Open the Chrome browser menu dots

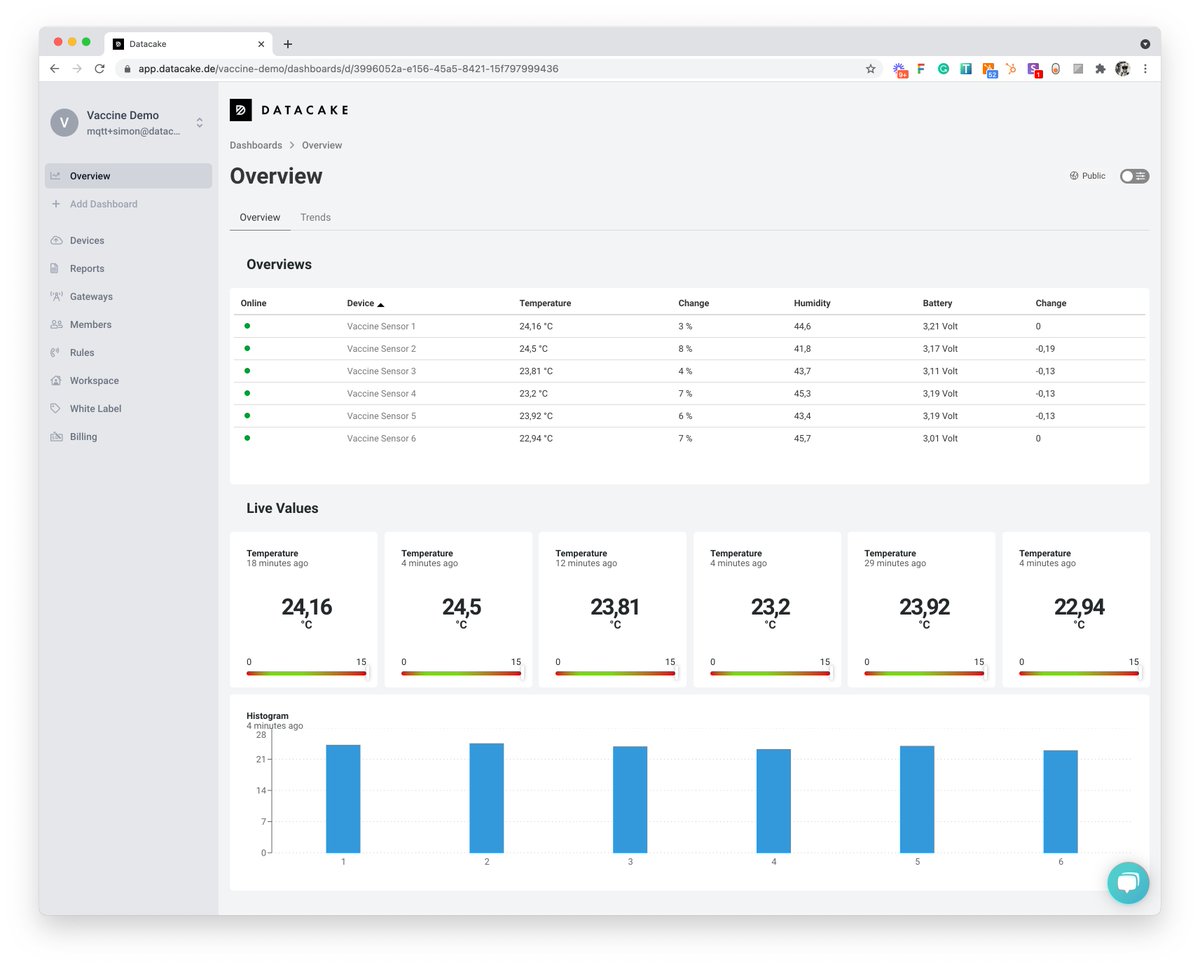coord(1145,69)
